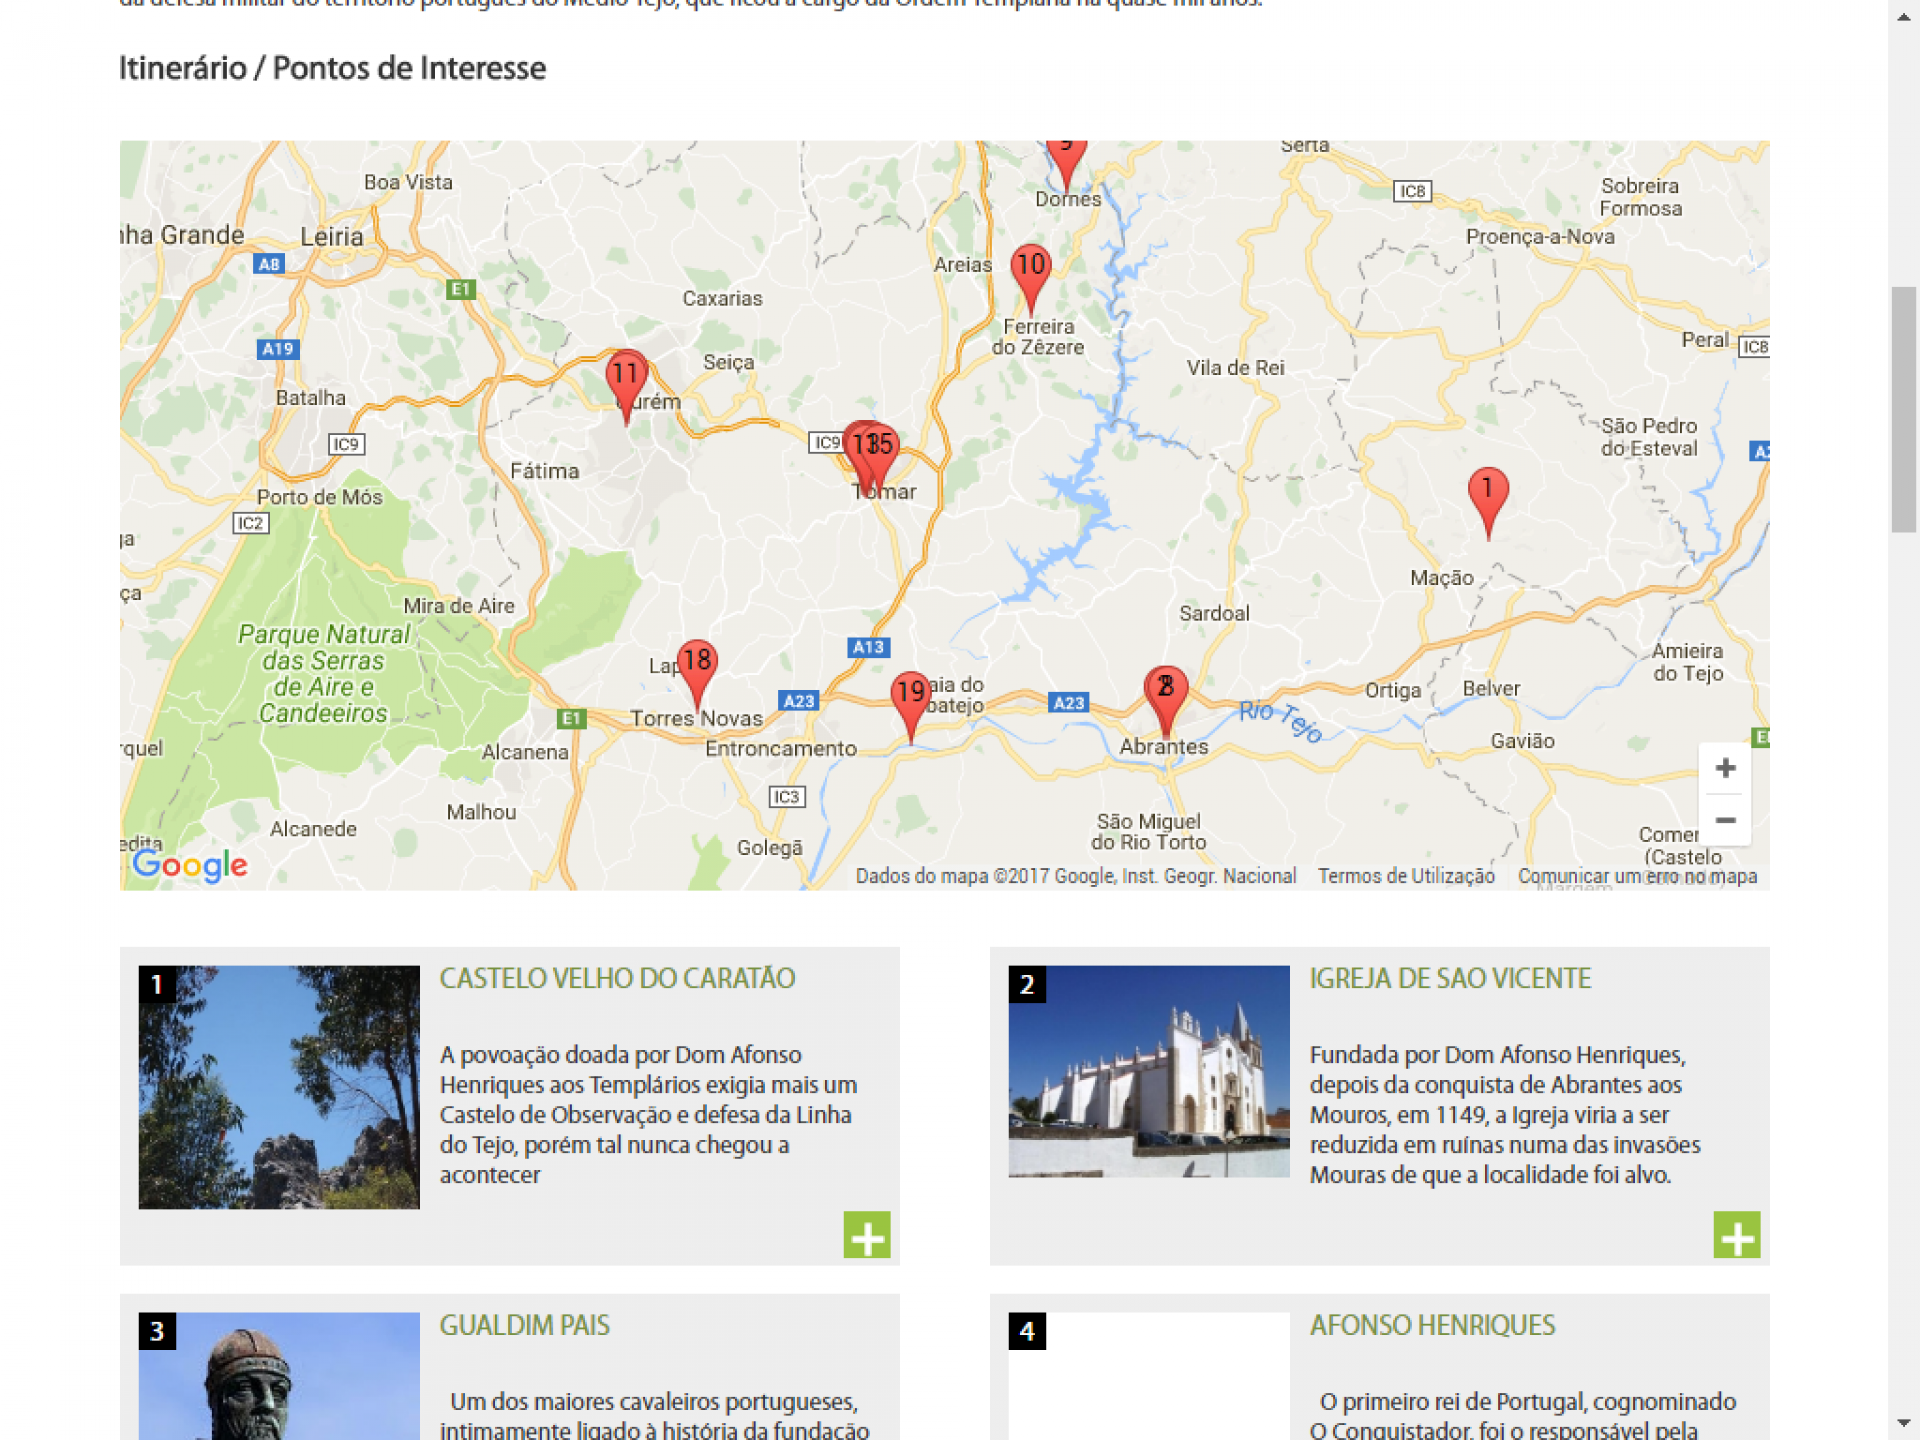Open the Igreja de Sao Vicente title
This screenshot has width=1920, height=1440.
(x=1450, y=978)
